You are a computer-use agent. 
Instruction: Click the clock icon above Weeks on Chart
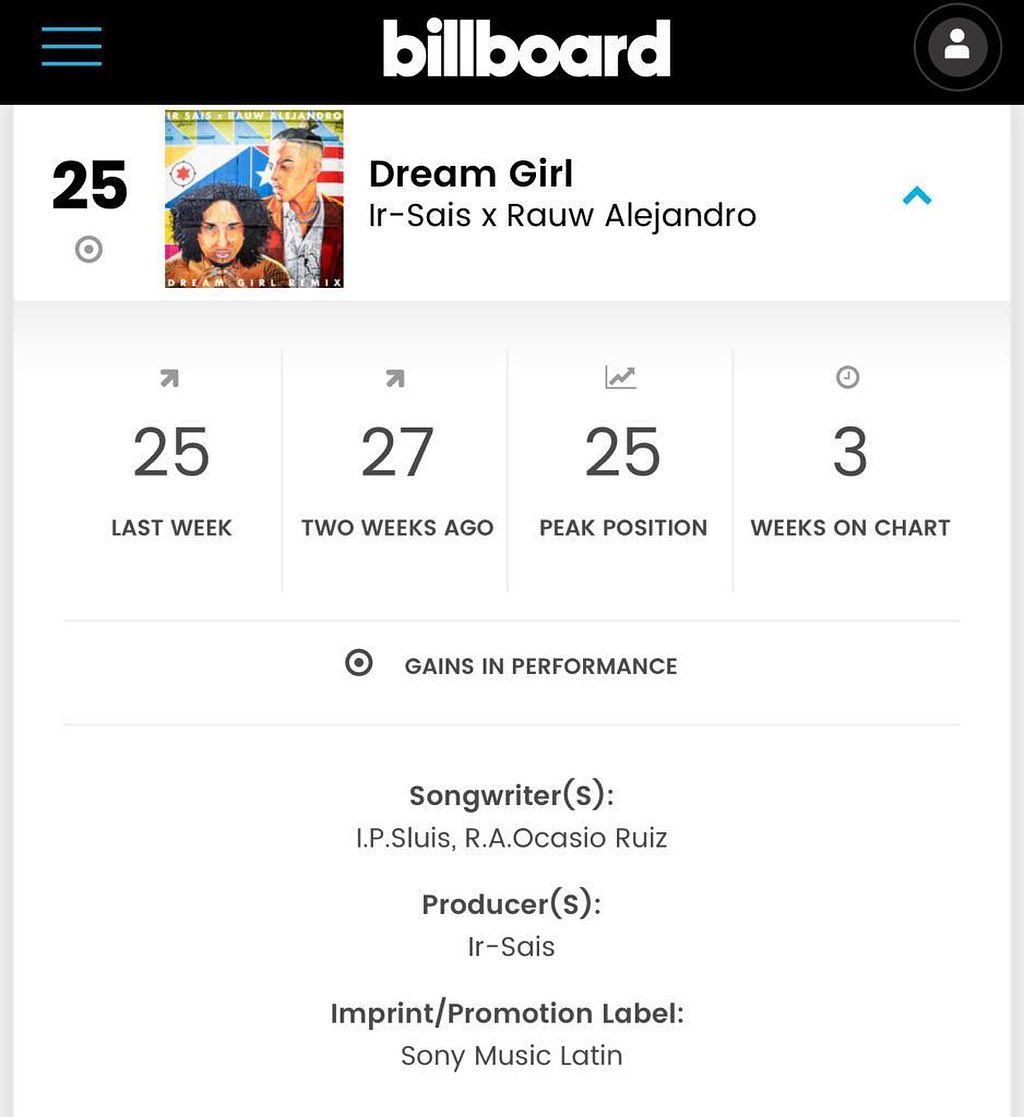pyautogui.click(x=847, y=377)
